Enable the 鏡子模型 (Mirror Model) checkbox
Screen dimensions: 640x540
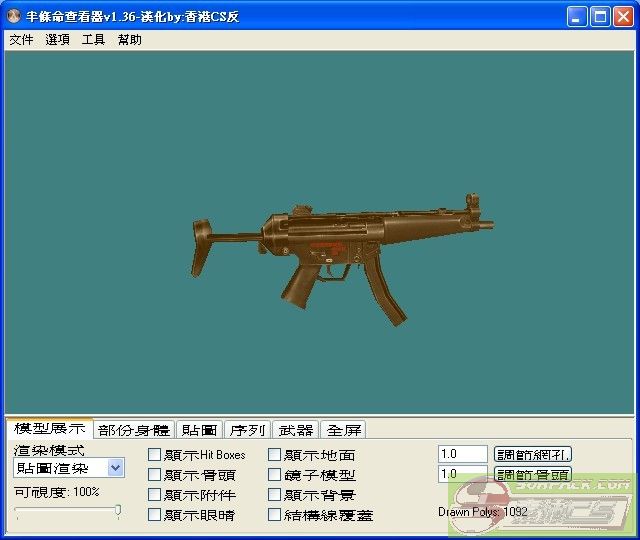click(x=275, y=475)
